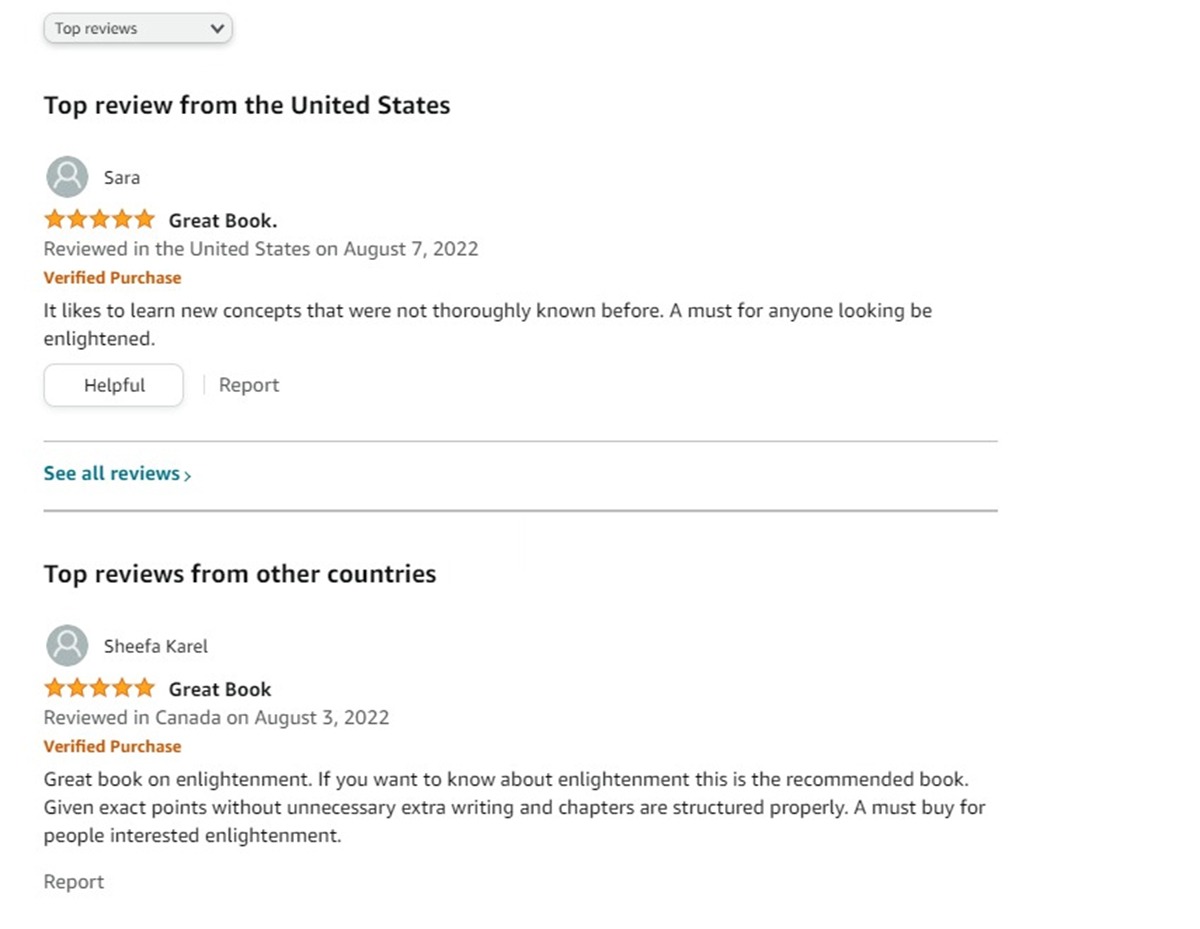Click Sheefa Karel's profile avatar icon
This screenshot has height=929, width=1200.
click(67, 646)
